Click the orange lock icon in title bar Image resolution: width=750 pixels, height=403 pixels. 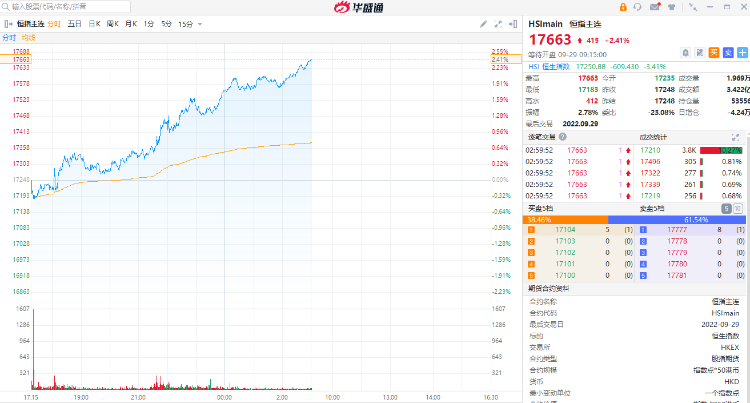pos(623,7)
